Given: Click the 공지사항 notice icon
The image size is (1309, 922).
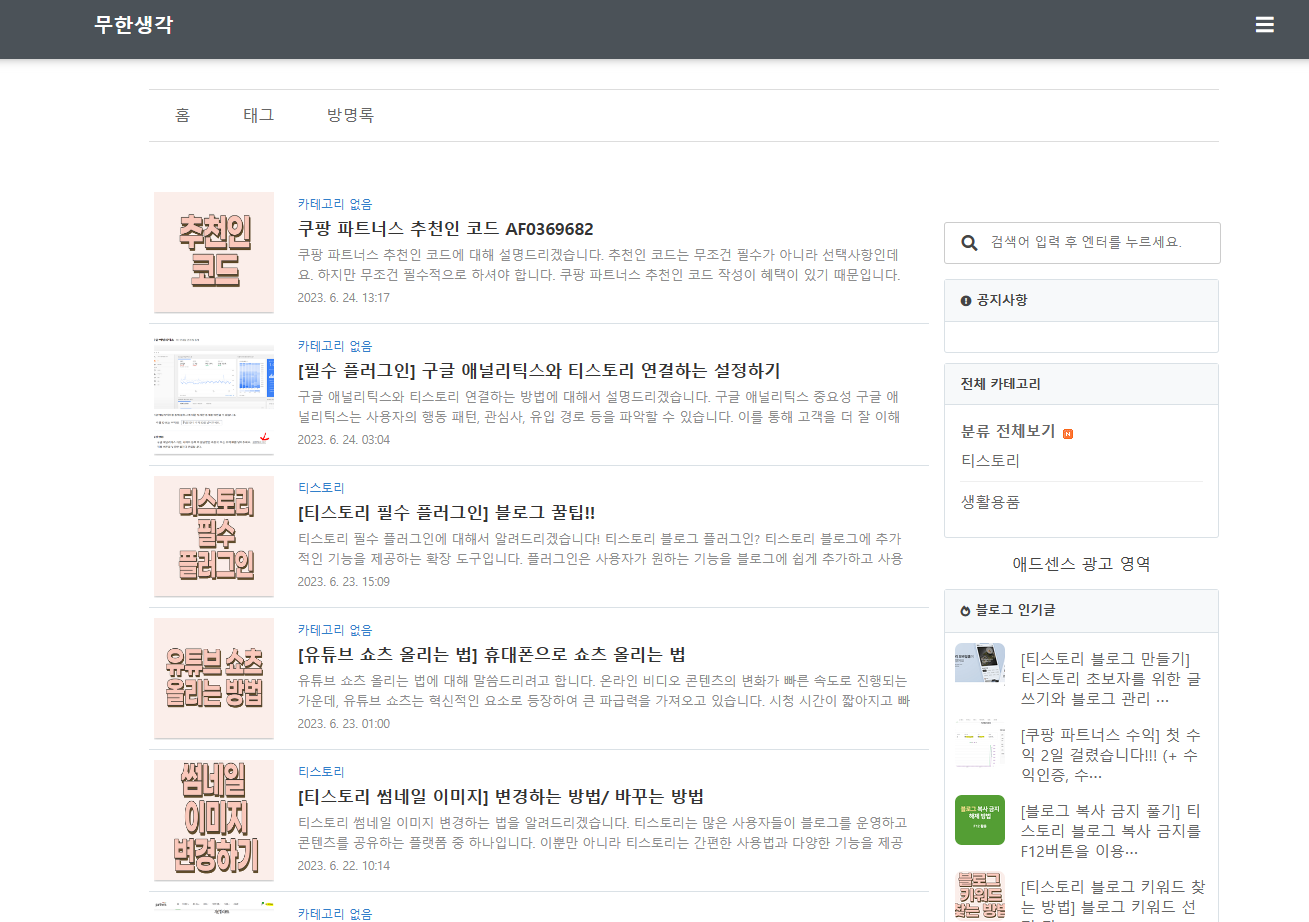Looking at the screenshot, I should tap(966, 300).
